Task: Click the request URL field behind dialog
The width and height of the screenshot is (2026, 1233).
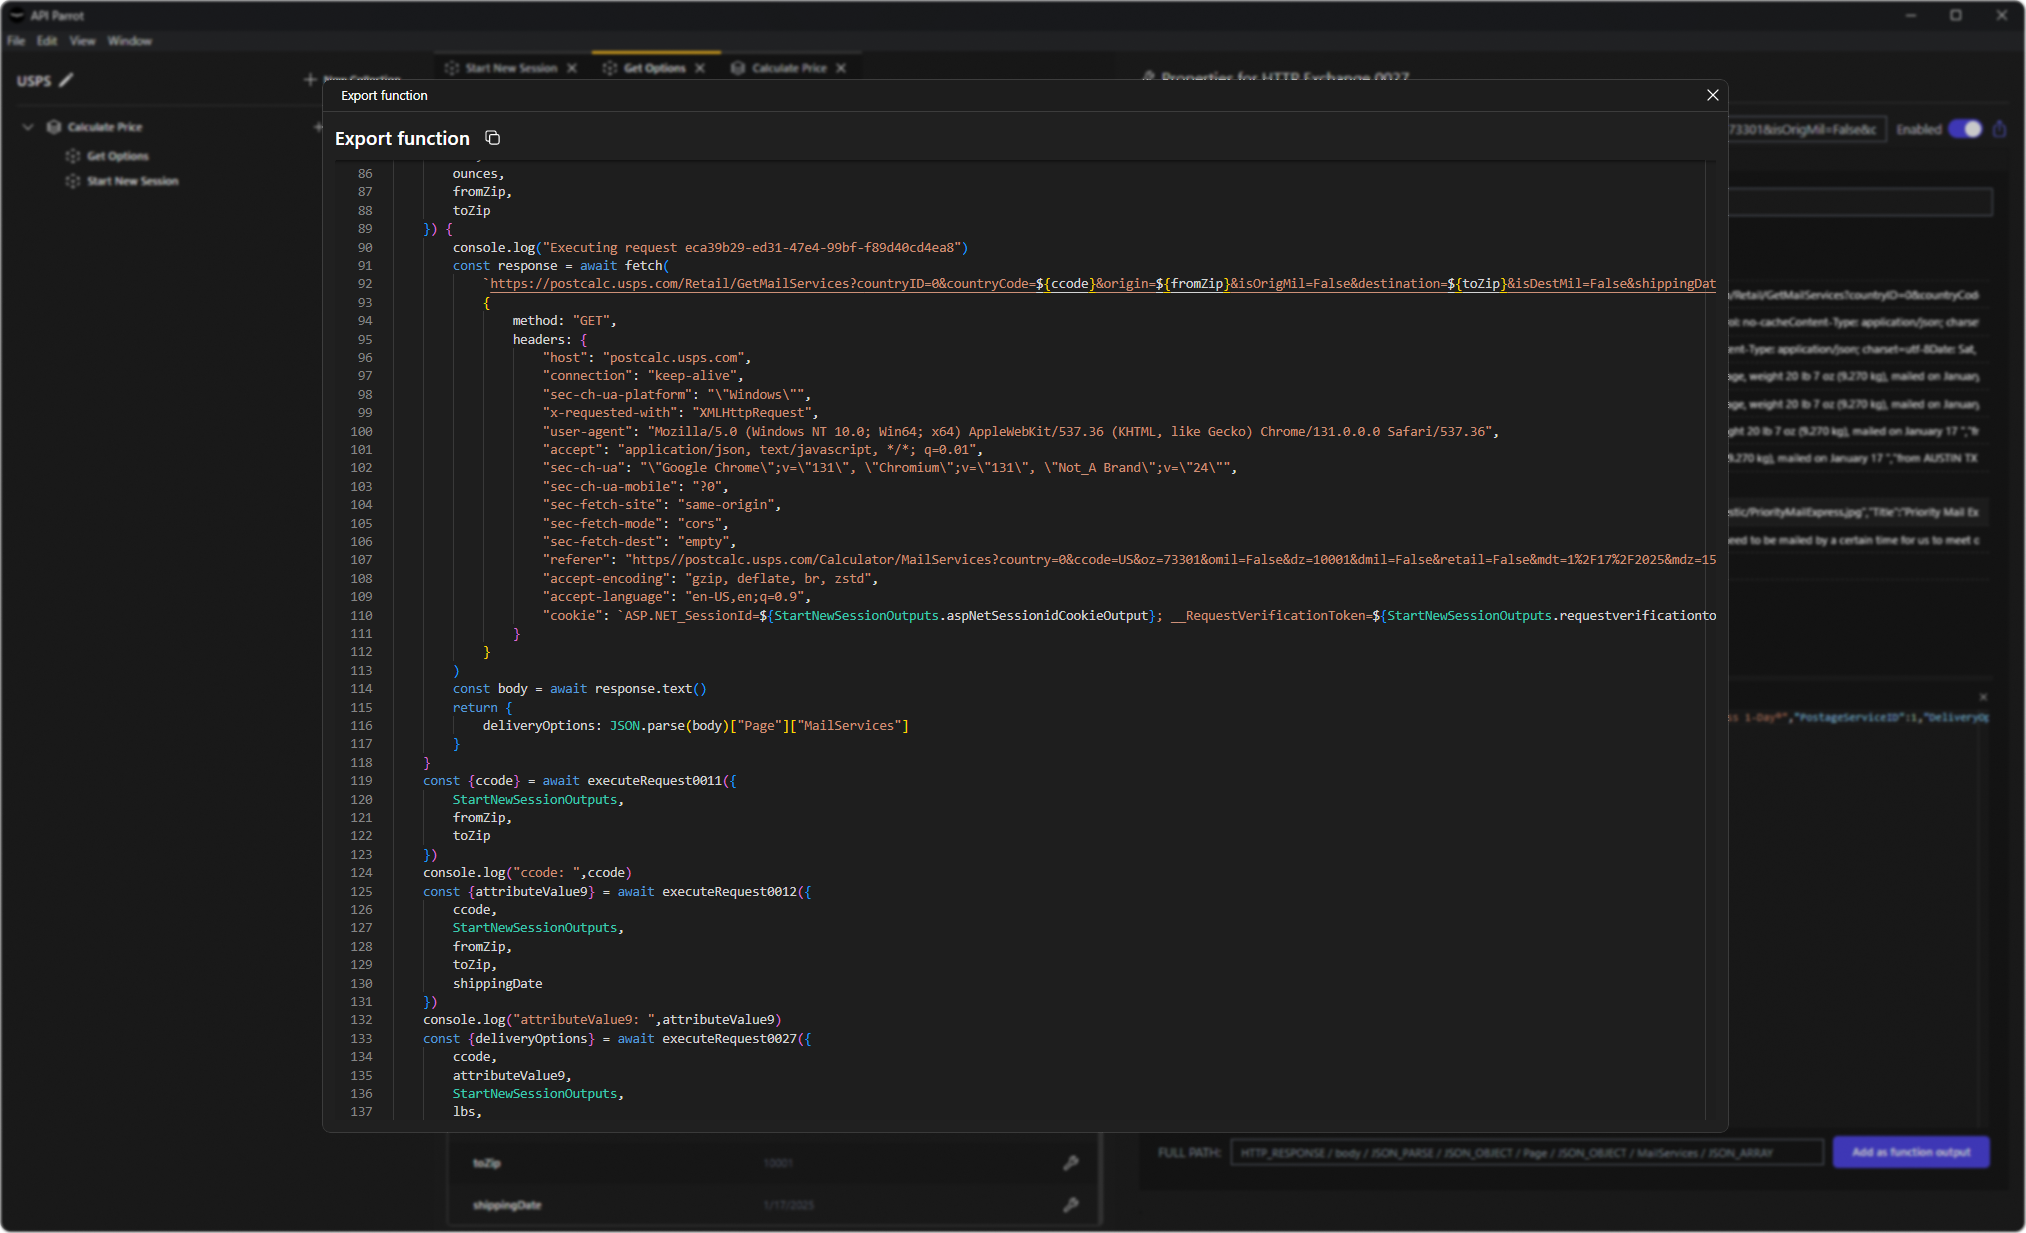Action: 1807,129
